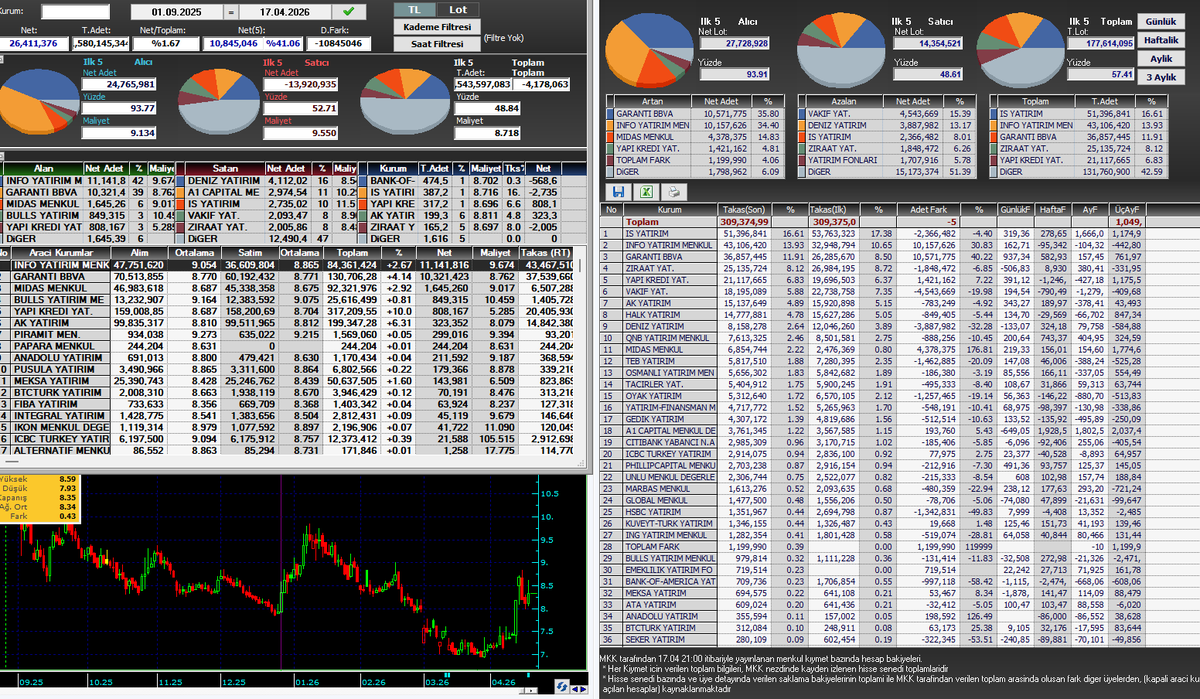Export the table with the Excel icon
The width and height of the screenshot is (1200, 699).
646,190
